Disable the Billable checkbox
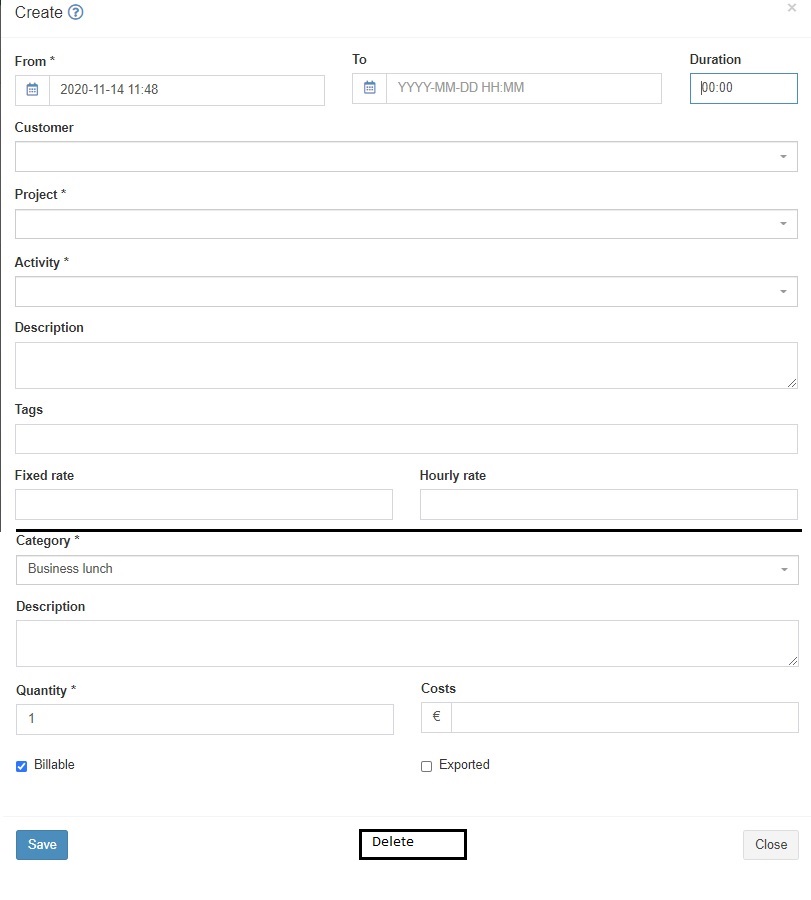Screen dimensions: 811x900 21,766
